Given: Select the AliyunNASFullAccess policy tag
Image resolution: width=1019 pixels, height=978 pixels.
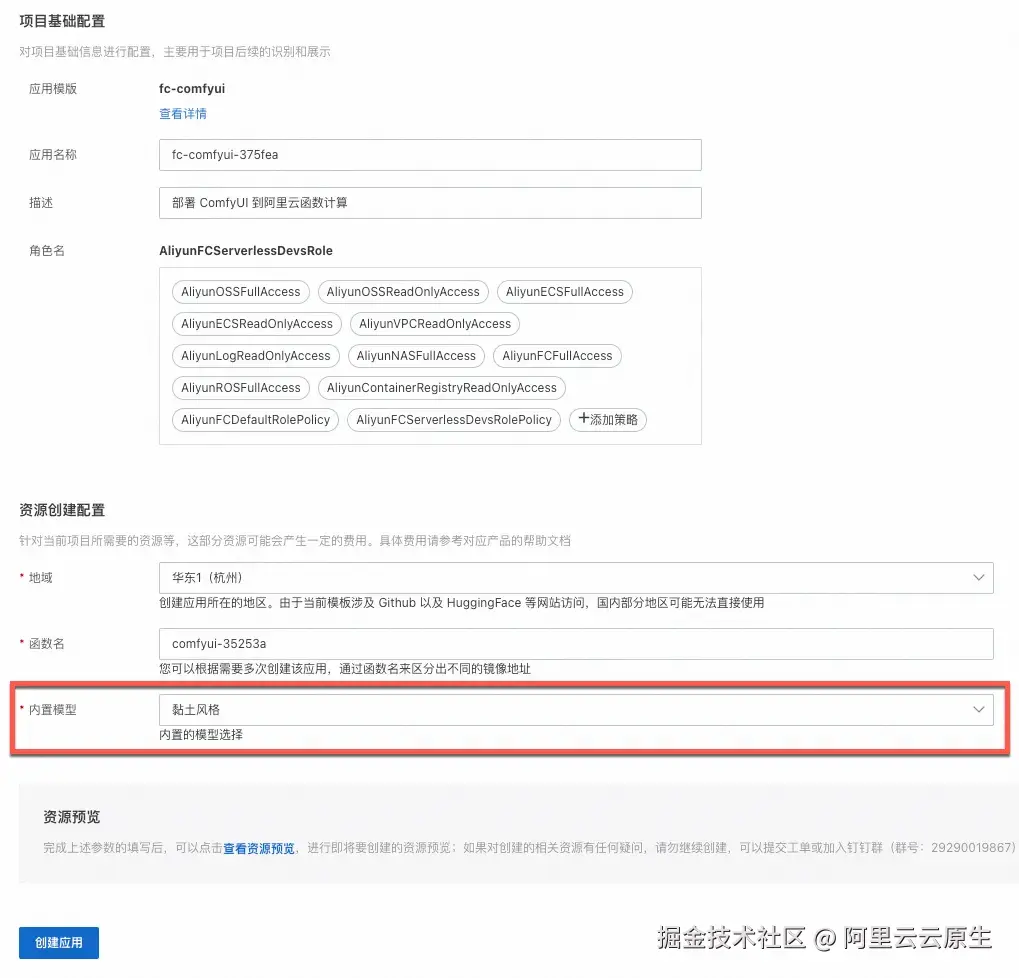Looking at the screenshot, I should [x=416, y=355].
